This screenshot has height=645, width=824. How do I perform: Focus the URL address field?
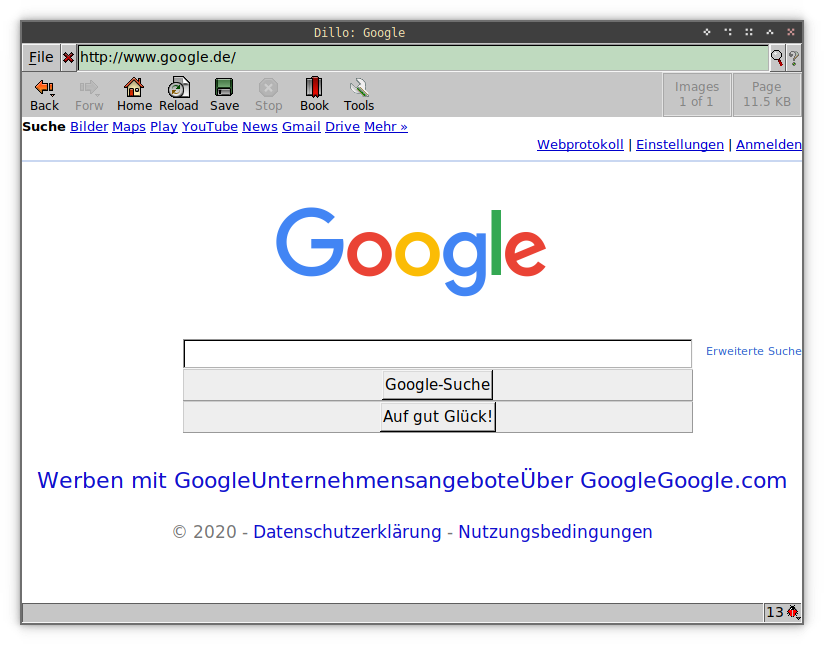click(x=423, y=57)
